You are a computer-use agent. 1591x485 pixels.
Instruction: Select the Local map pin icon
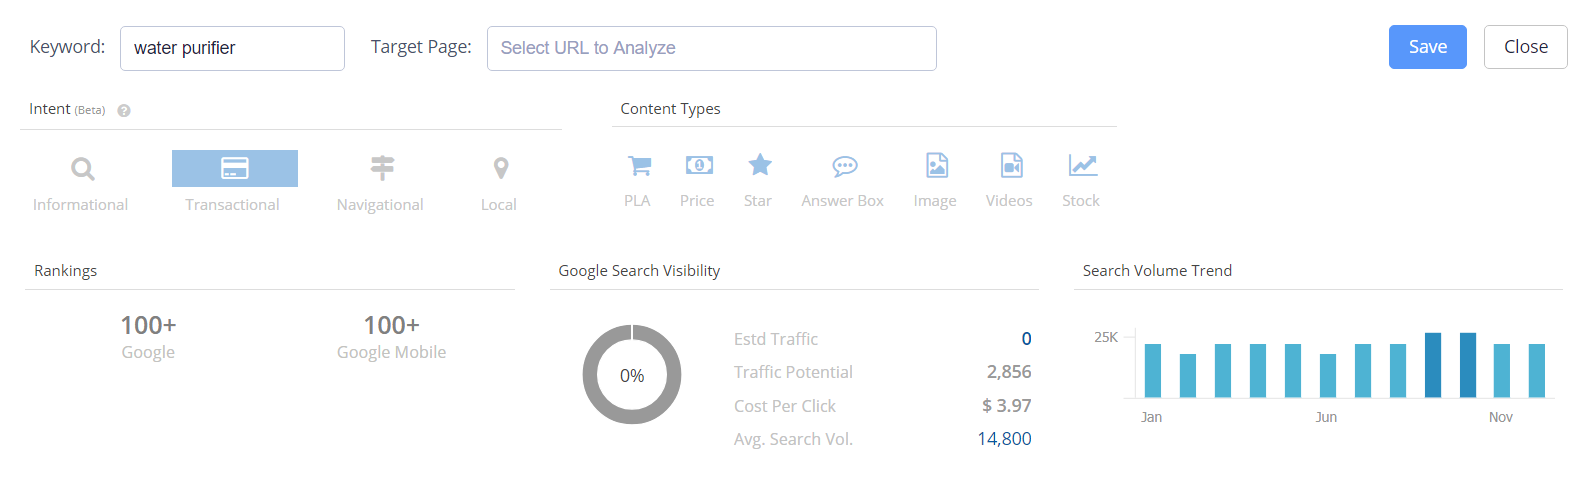click(x=501, y=168)
